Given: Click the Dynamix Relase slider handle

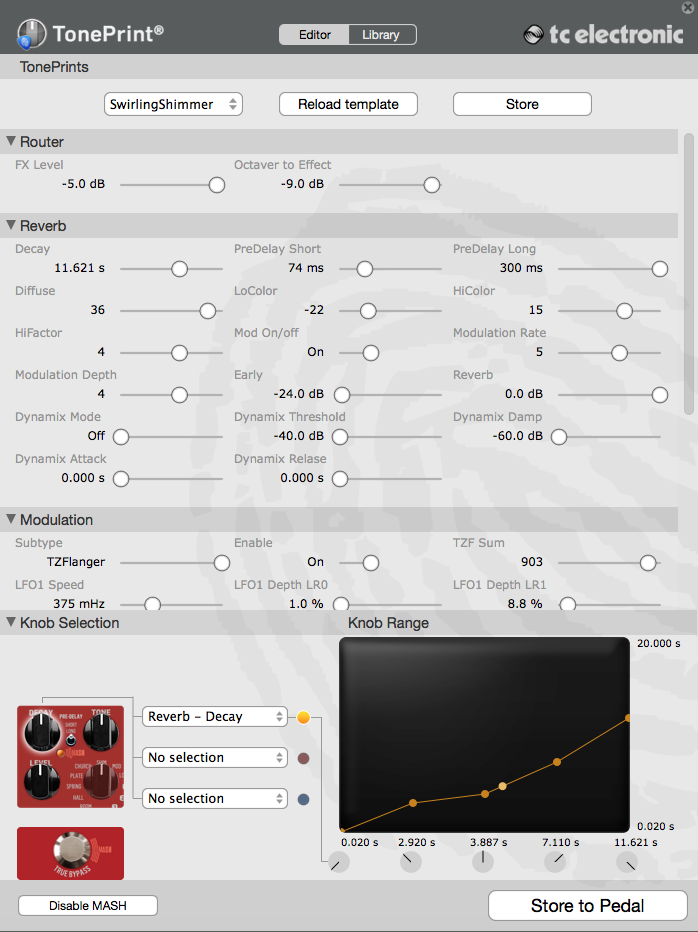Looking at the screenshot, I should click(340, 479).
